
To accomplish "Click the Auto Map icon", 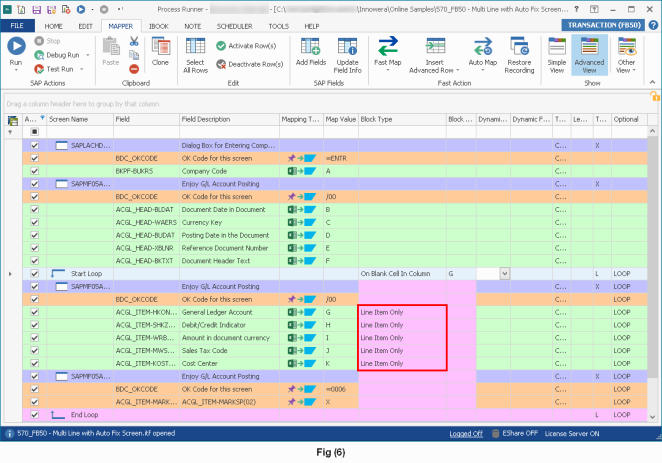I will point(483,46).
